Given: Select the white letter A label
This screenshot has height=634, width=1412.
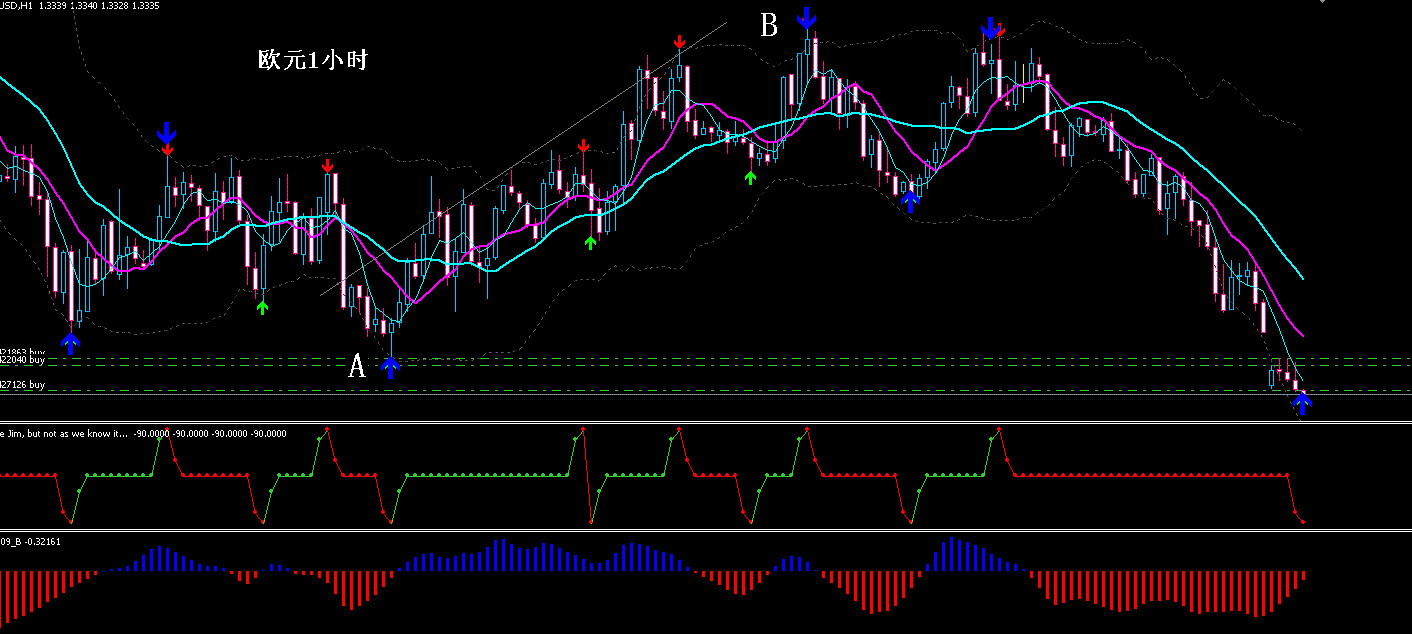Looking at the screenshot, I should pos(357,367).
